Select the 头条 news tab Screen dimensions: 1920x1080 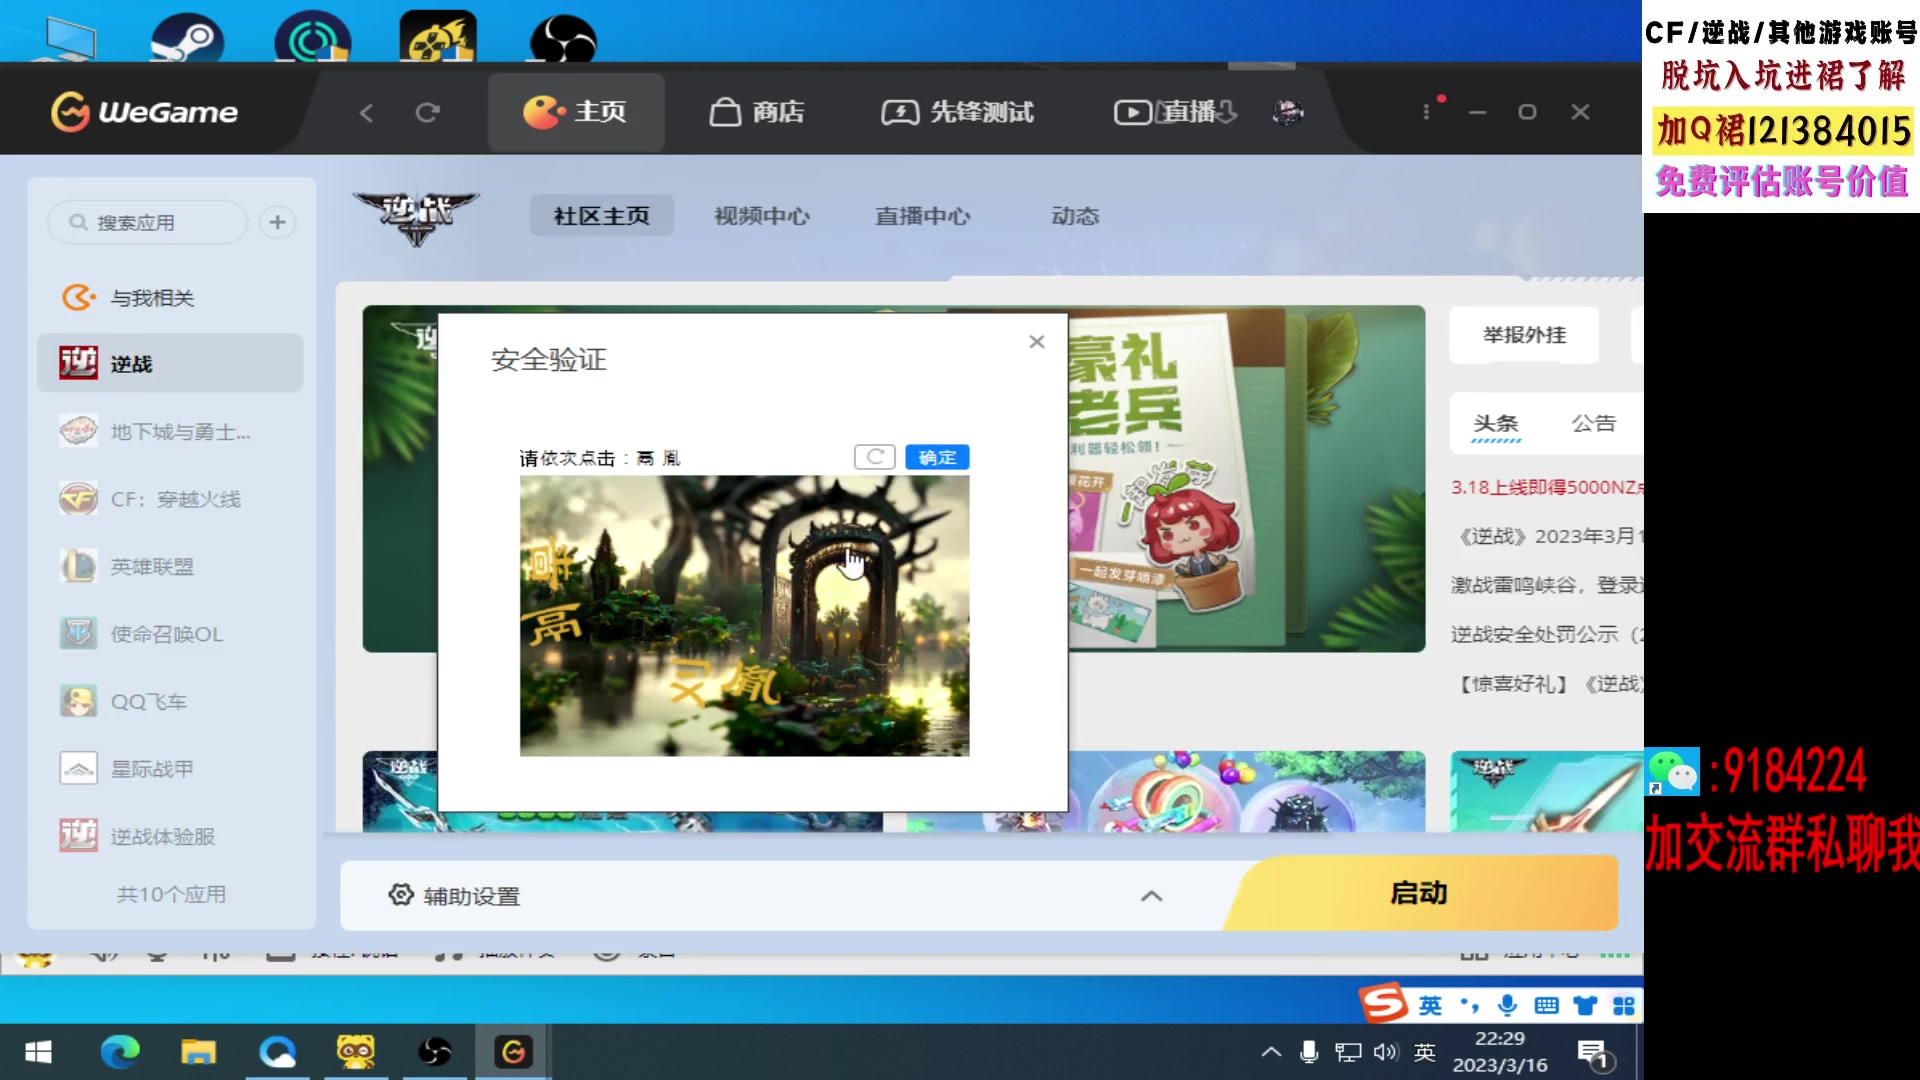pyautogui.click(x=1496, y=424)
